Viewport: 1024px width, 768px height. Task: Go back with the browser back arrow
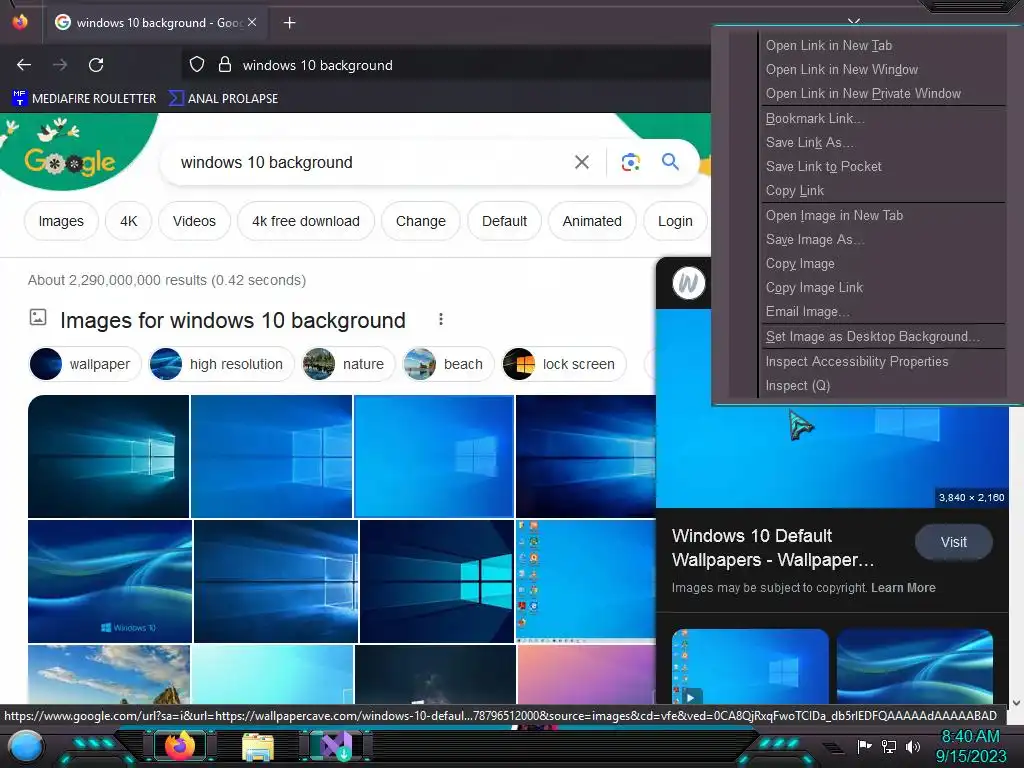[x=24, y=65]
